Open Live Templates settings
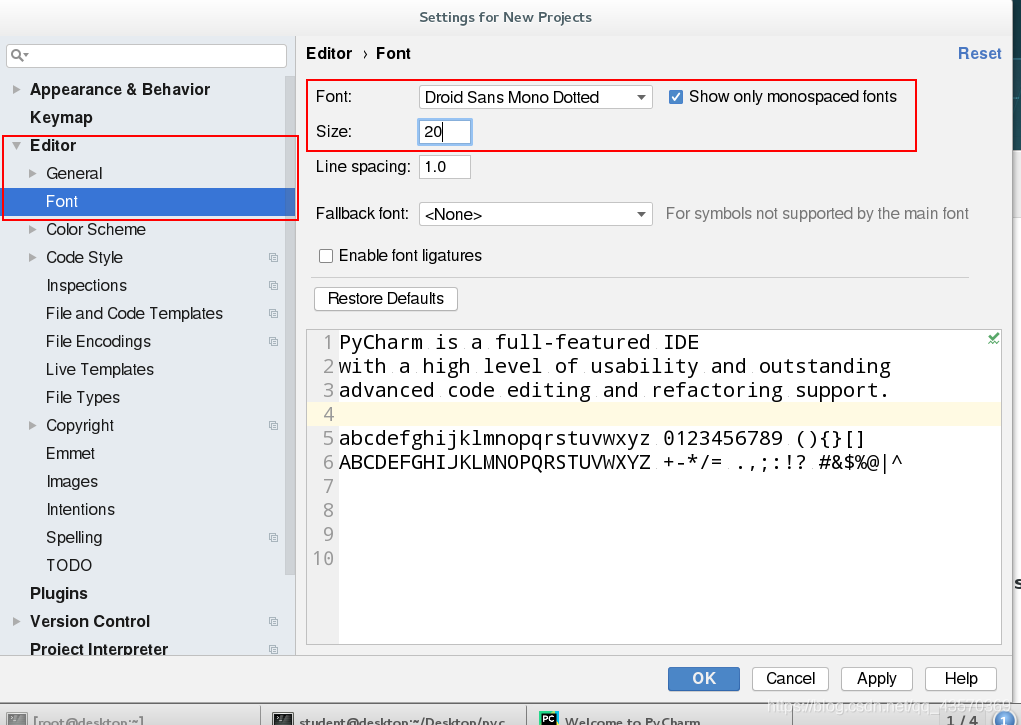The height and width of the screenshot is (725, 1021). pos(100,369)
